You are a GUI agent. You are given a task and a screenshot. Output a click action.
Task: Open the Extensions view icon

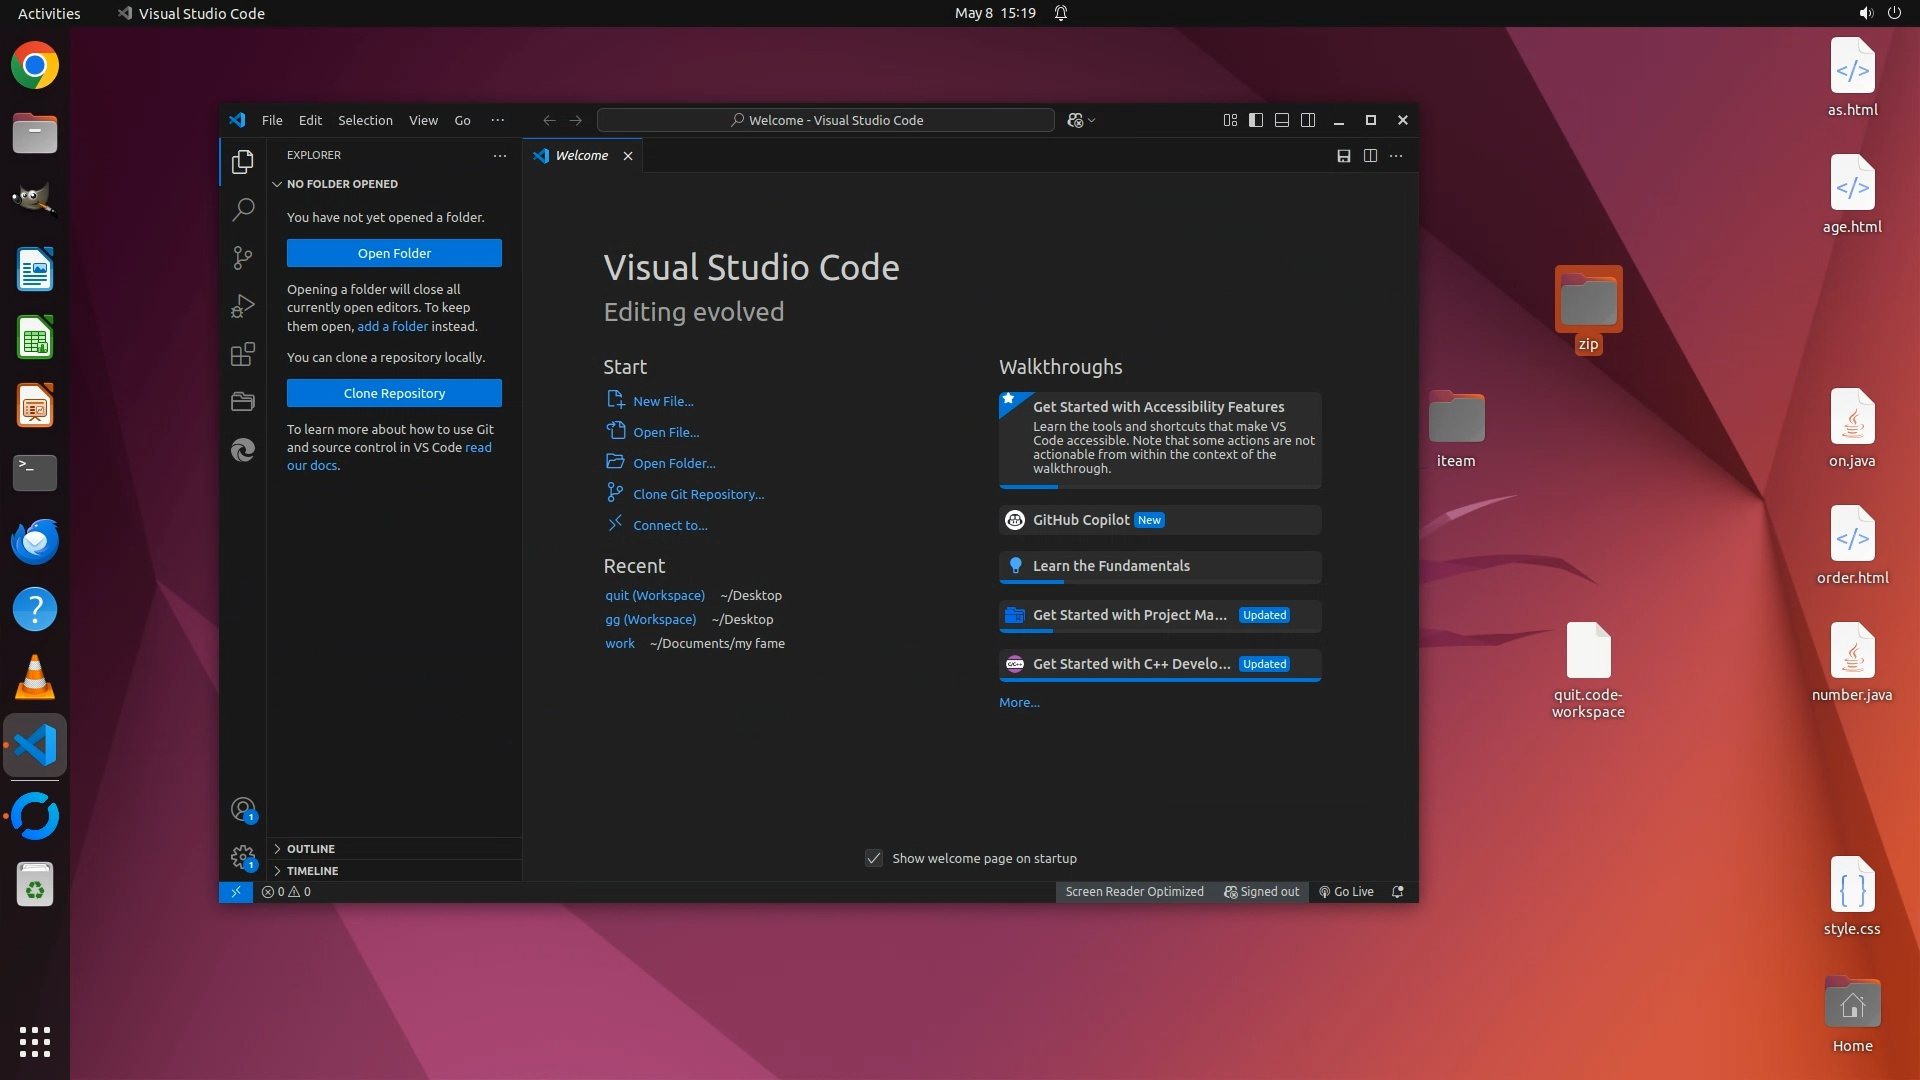coord(243,355)
